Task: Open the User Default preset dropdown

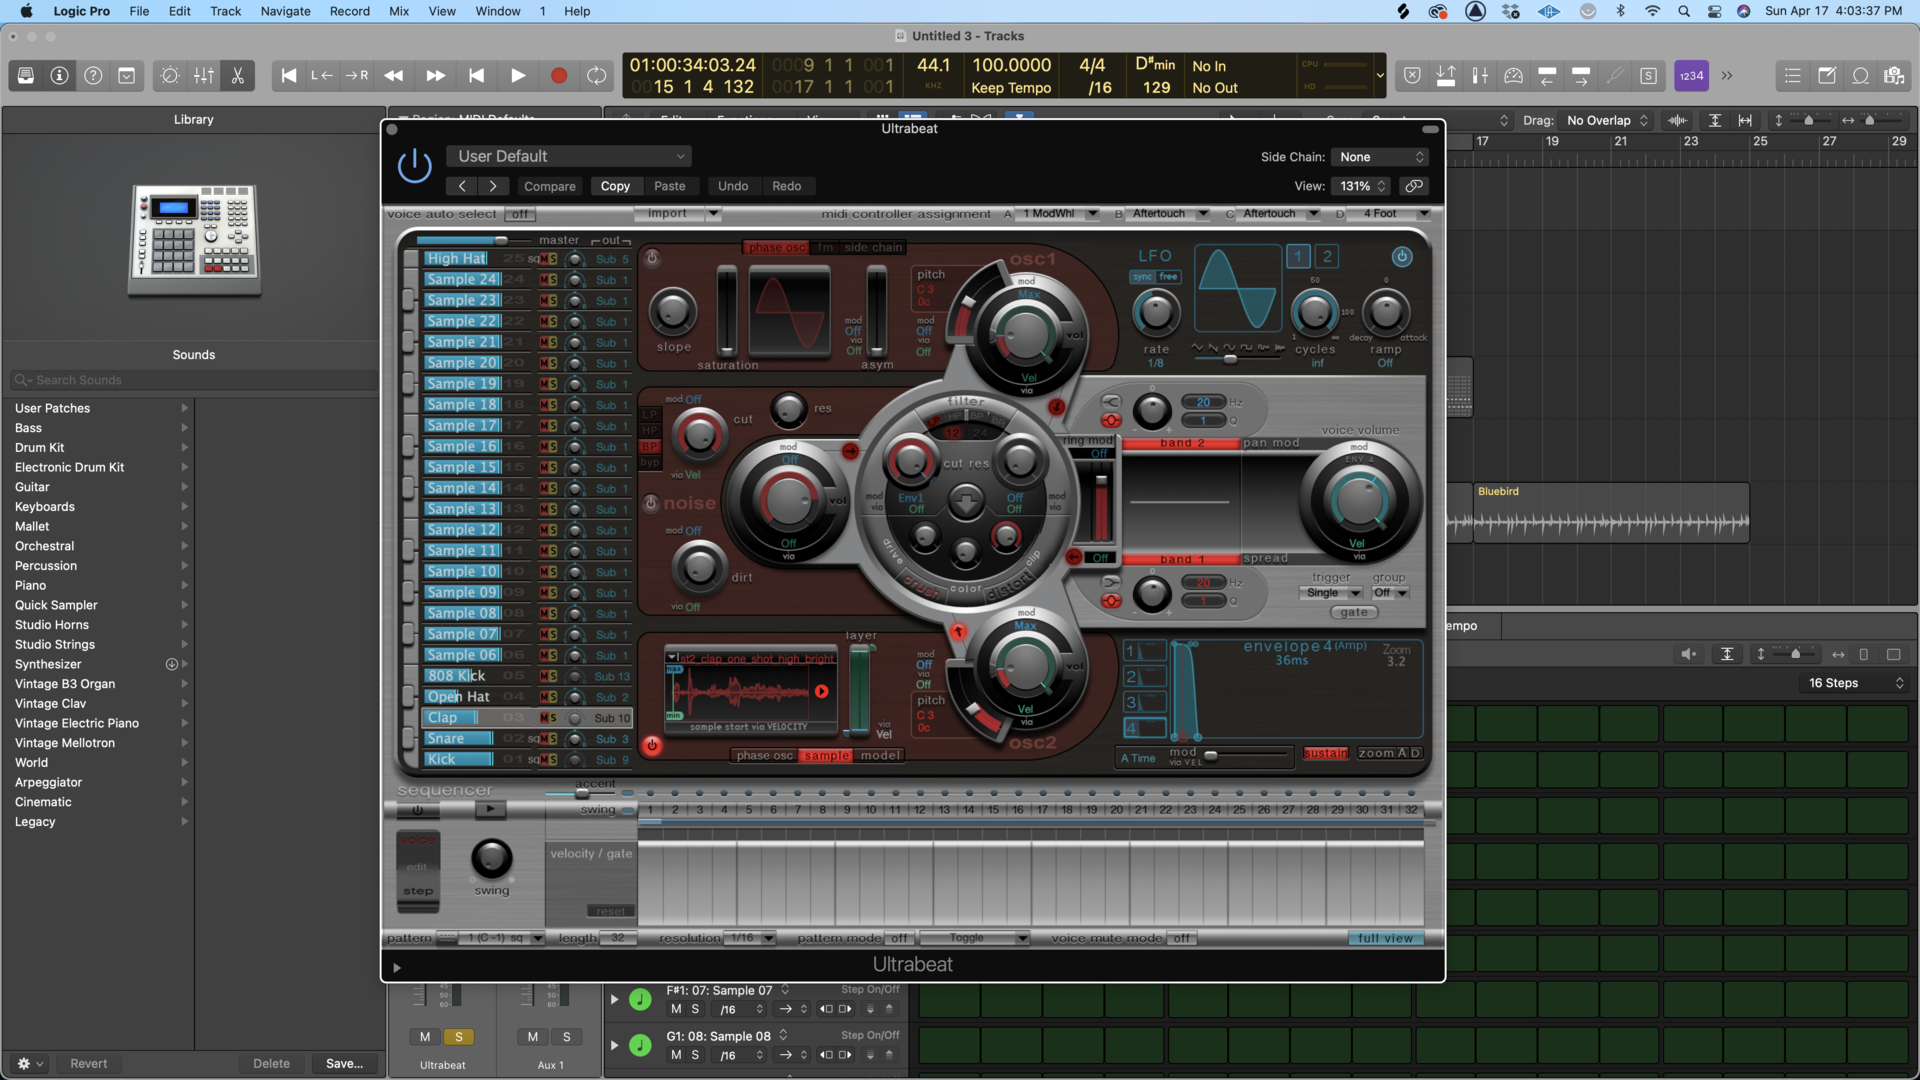Action: (568, 156)
